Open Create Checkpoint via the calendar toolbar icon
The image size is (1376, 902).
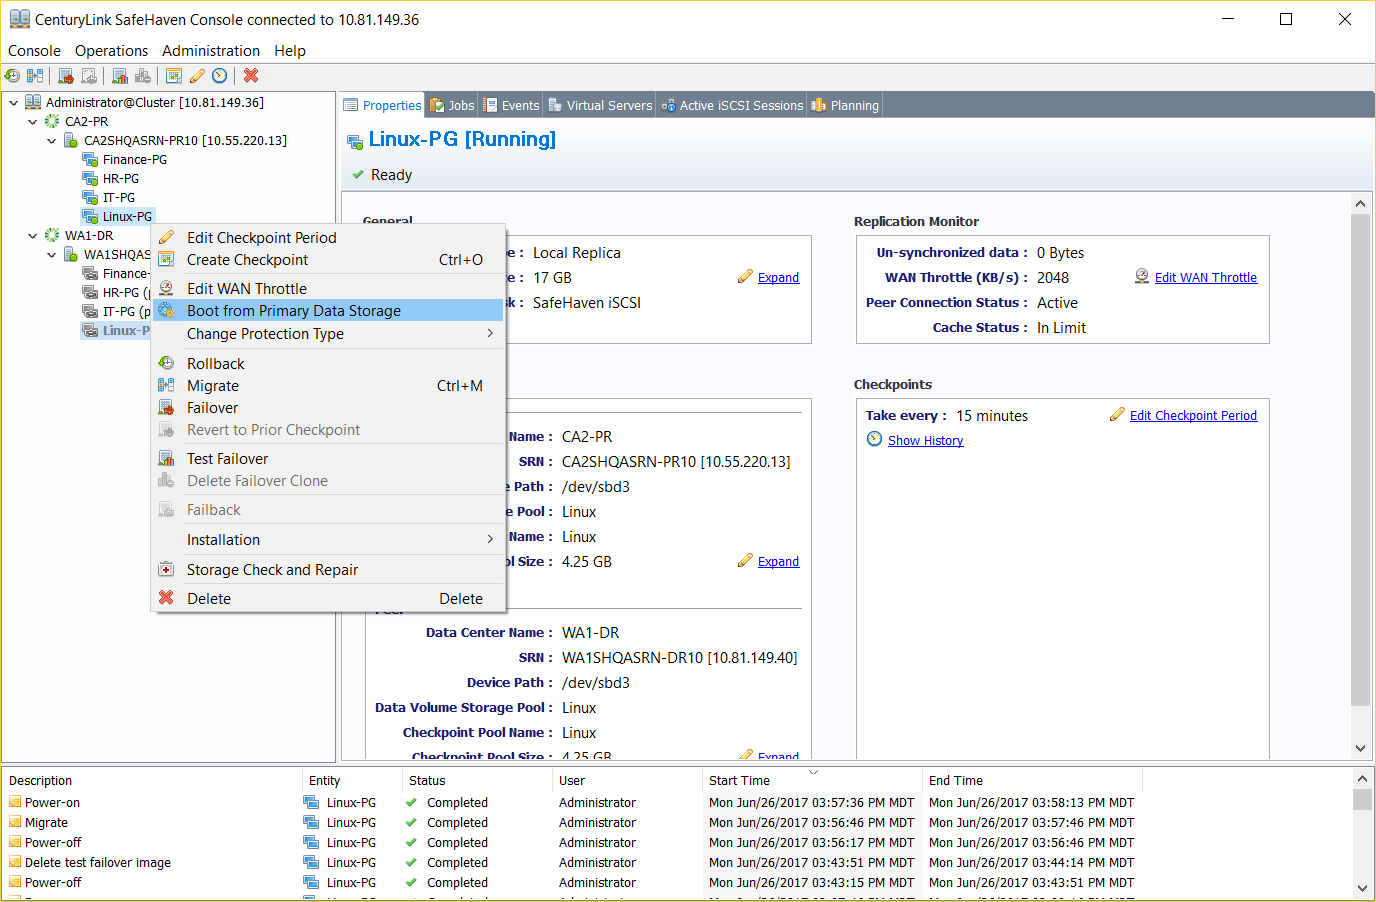[173, 75]
